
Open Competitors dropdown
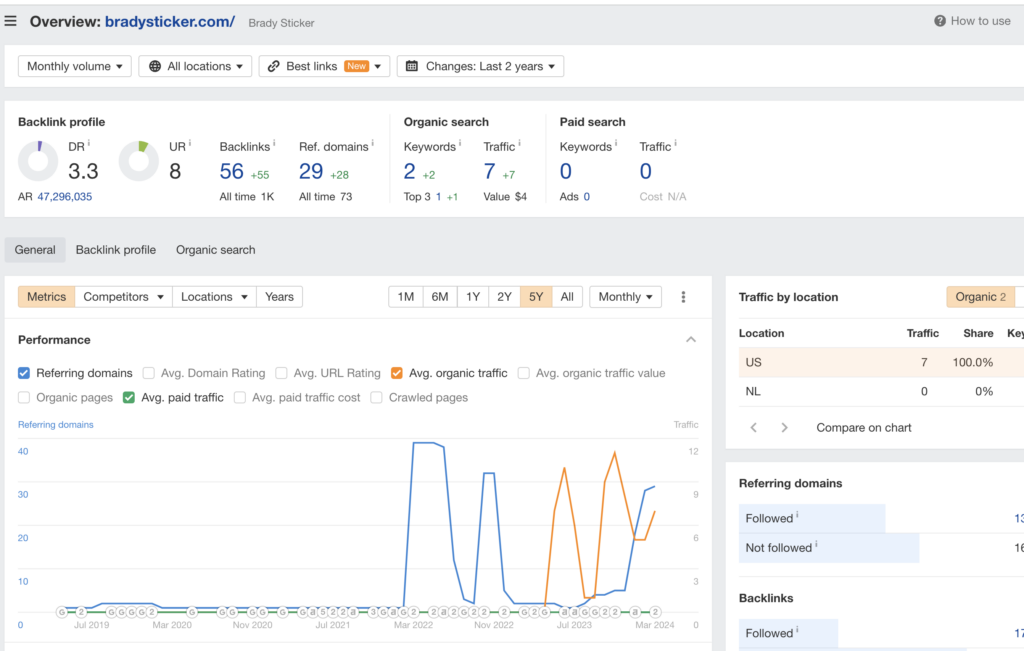tap(123, 296)
